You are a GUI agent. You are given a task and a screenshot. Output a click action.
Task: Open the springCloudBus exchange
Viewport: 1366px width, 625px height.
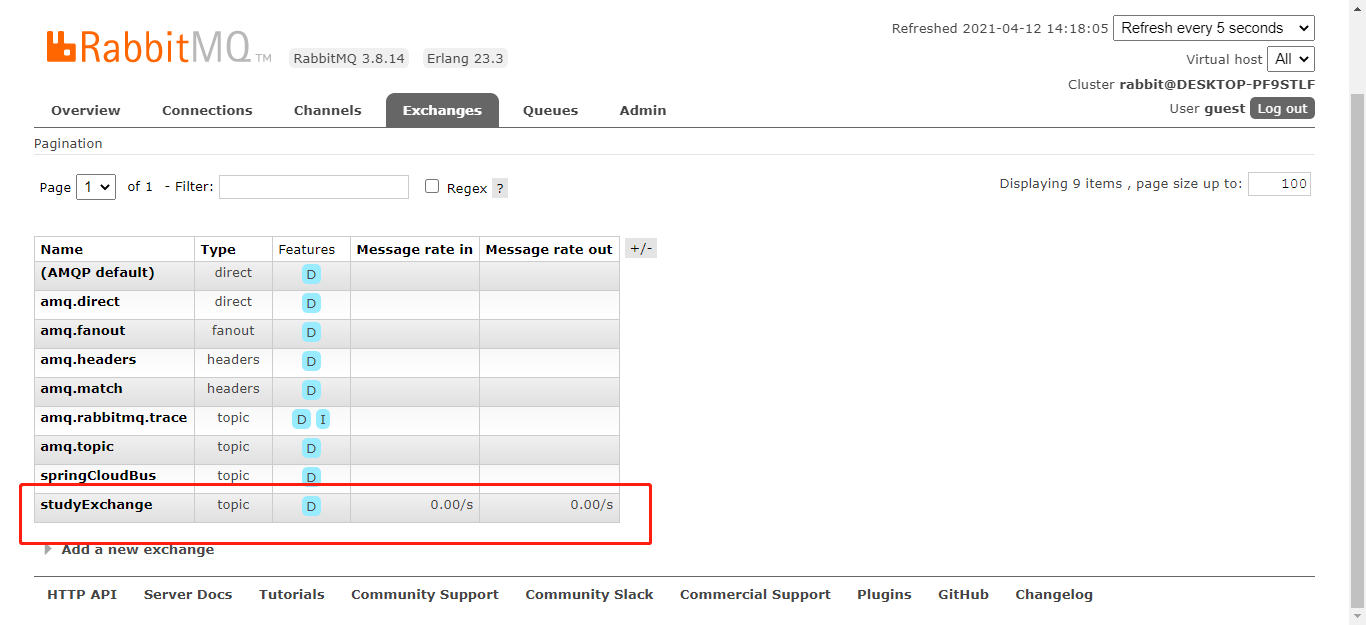(98, 475)
